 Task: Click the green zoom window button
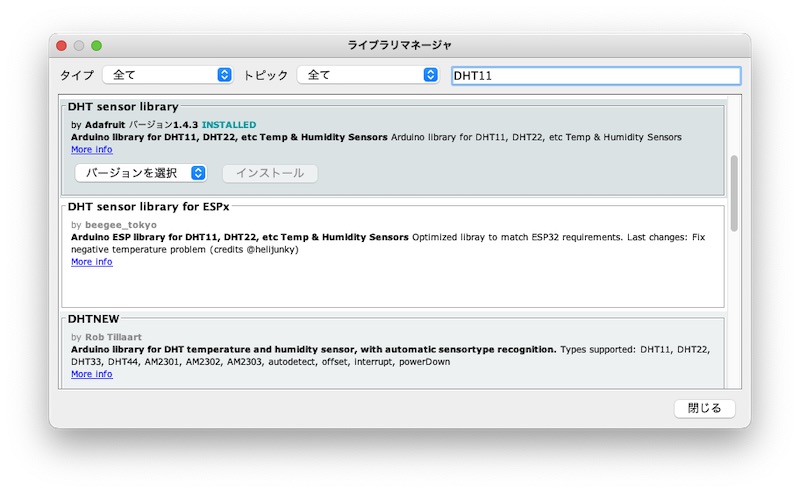pyautogui.click(x=97, y=45)
